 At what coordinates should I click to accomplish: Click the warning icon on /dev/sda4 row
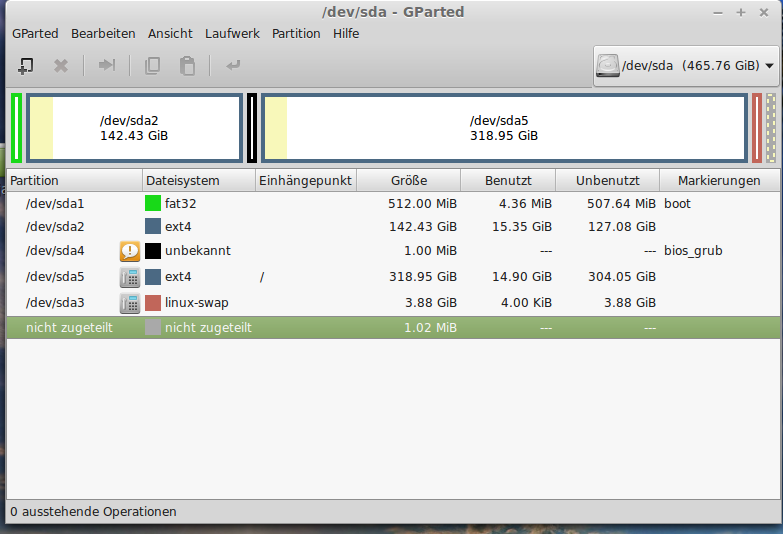[130, 251]
